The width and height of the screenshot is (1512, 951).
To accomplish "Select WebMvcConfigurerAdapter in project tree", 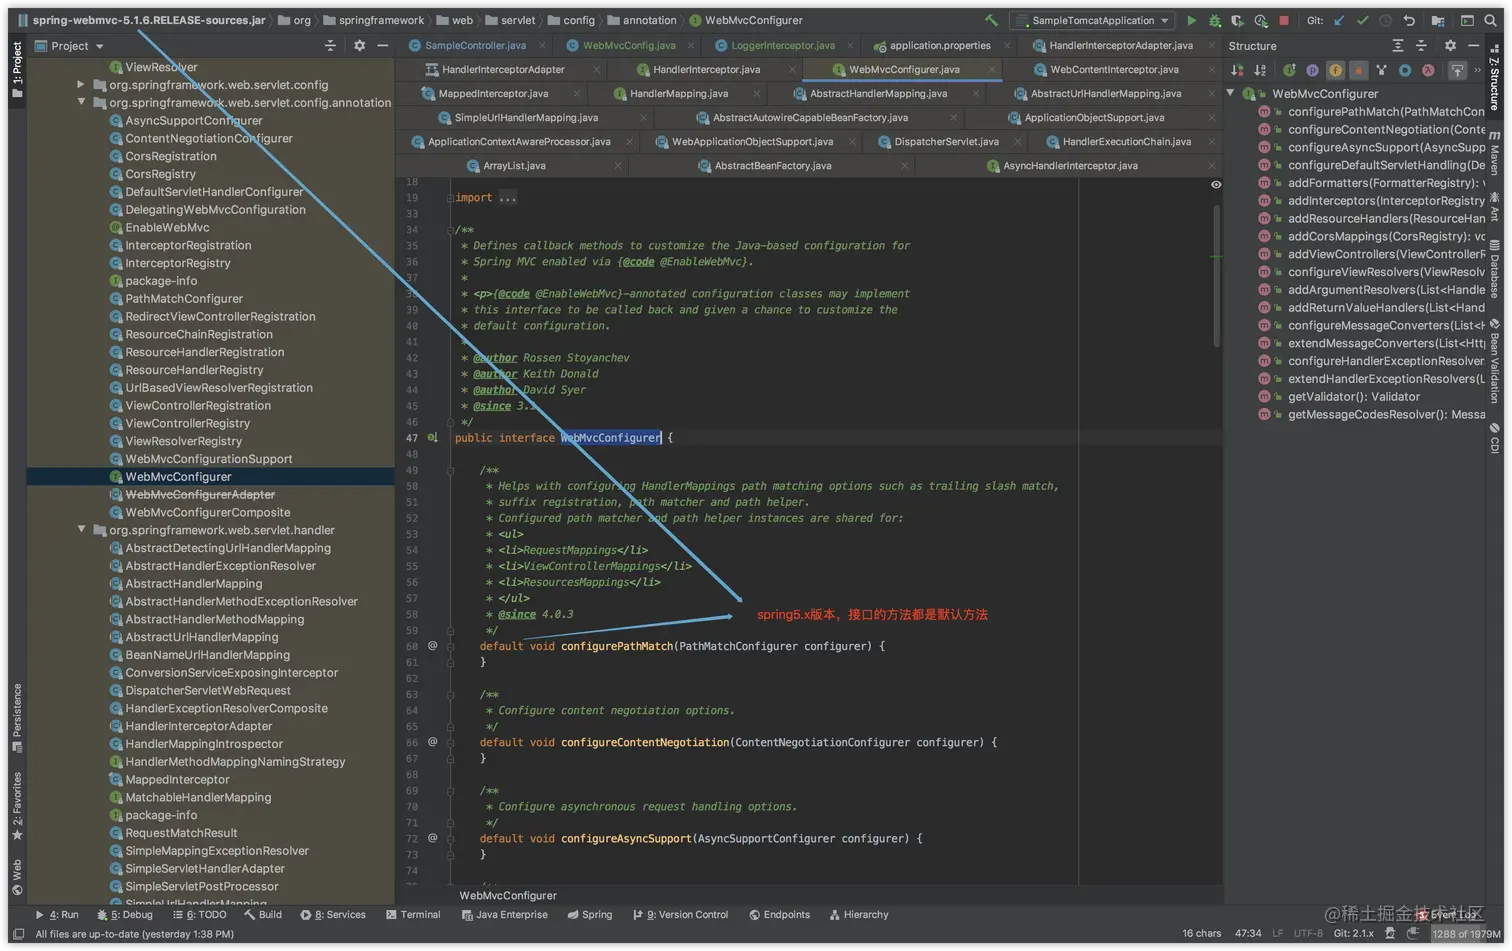I will click(199, 495).
